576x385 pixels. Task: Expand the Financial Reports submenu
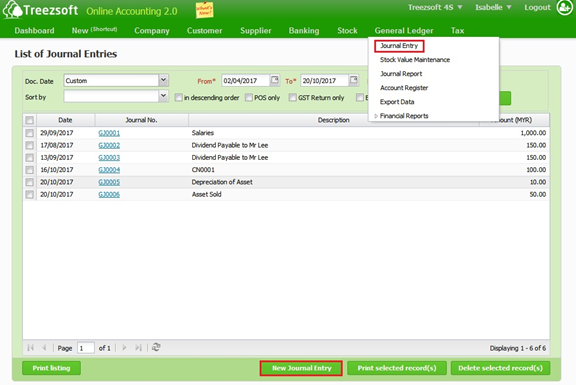coord(404,116)
